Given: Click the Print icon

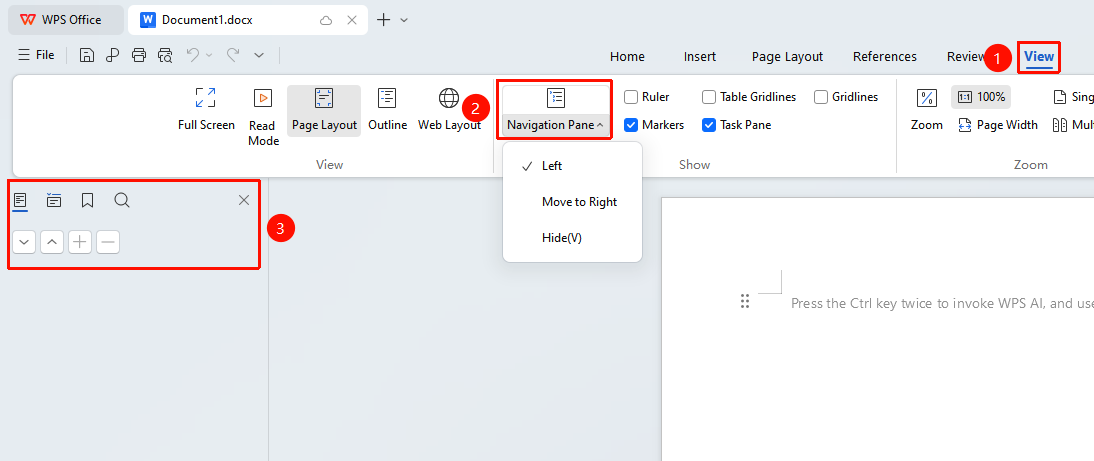Looking at the screenshot, I should [x=139, y=55].
